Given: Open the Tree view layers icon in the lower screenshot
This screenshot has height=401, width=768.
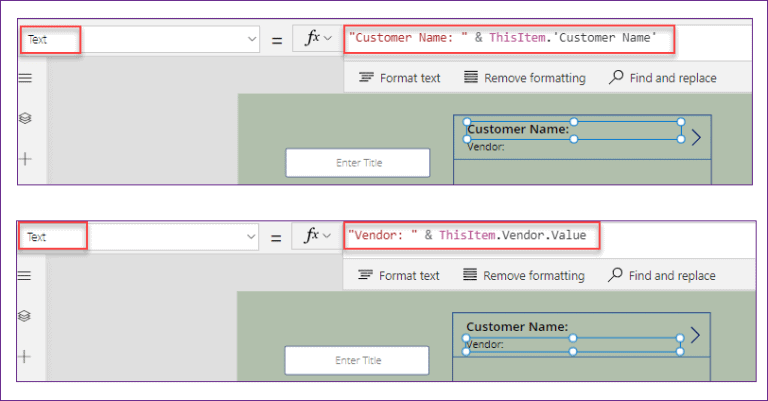Looking at the screenshot, I should (26, 315).
